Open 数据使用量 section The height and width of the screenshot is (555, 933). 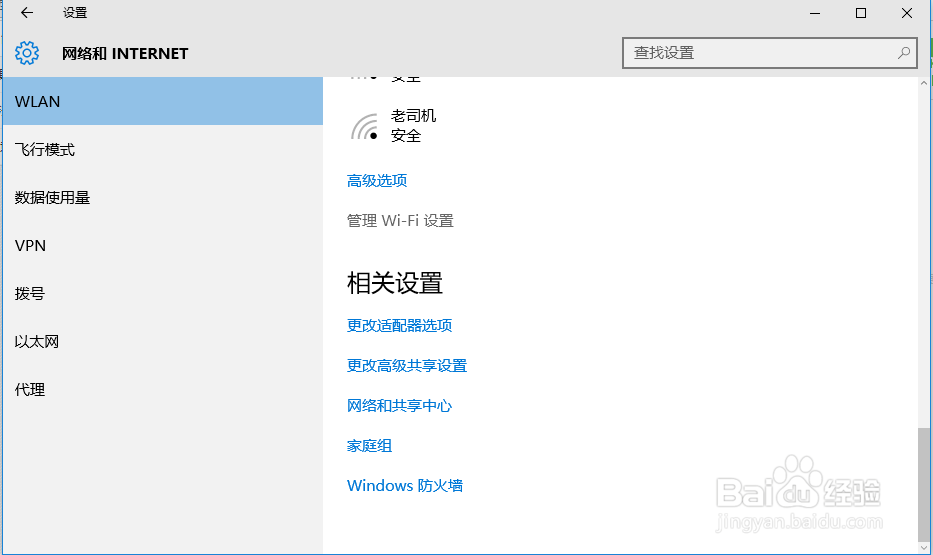pos(163,197)
